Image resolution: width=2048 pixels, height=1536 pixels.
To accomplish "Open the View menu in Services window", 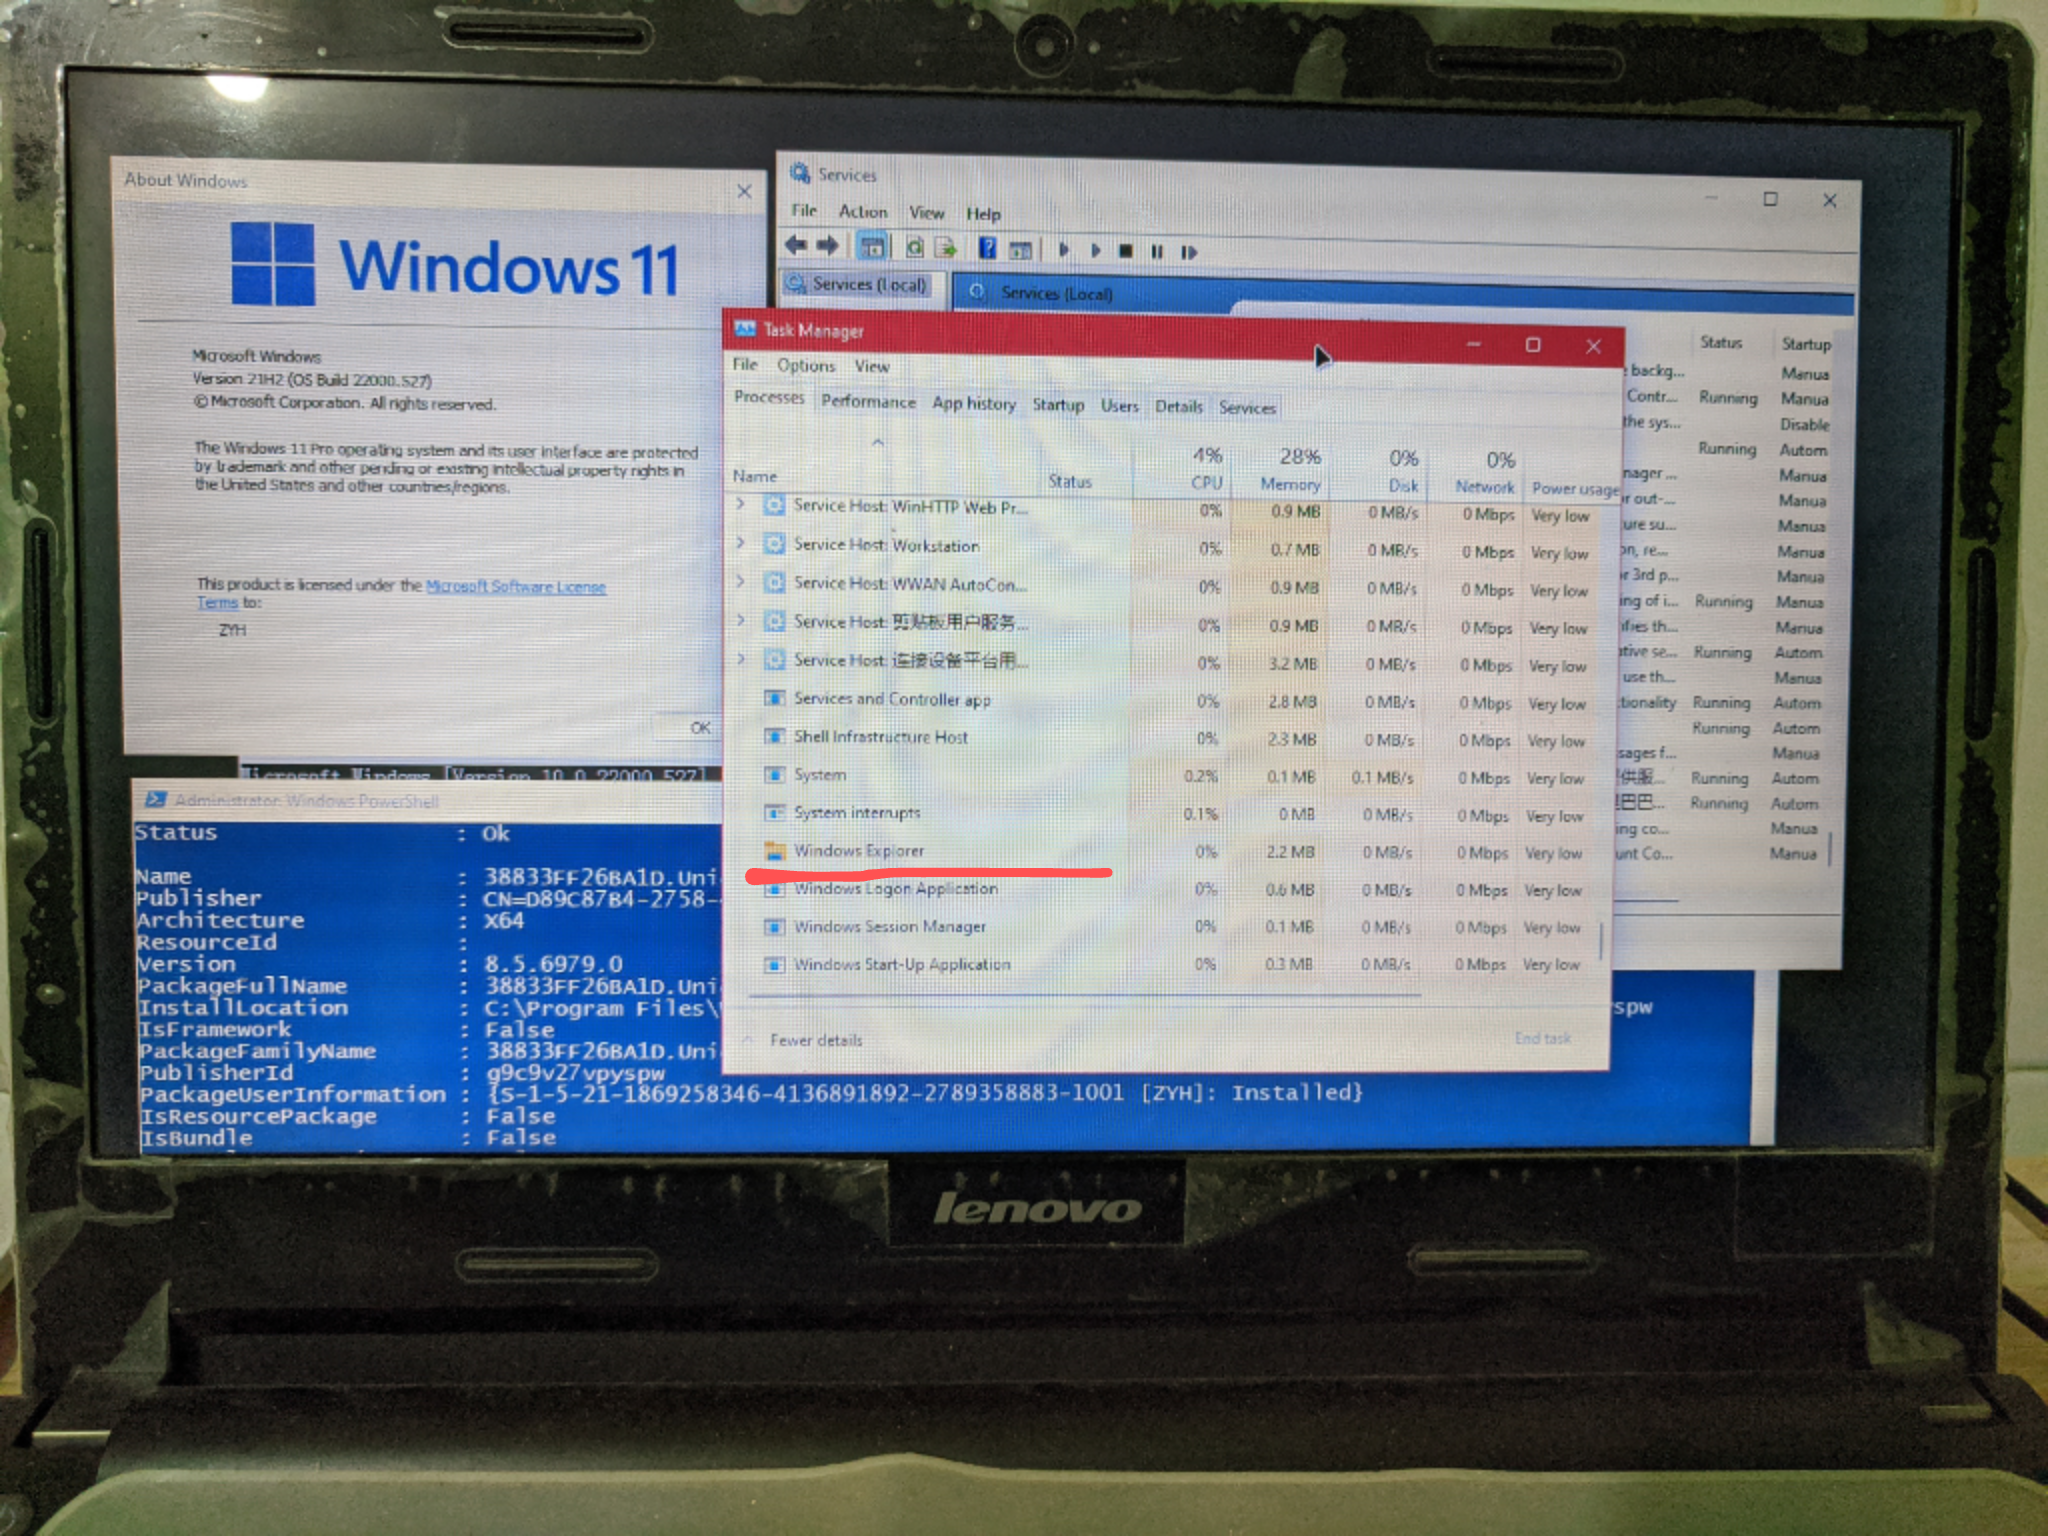I will [x=926, y=212].
